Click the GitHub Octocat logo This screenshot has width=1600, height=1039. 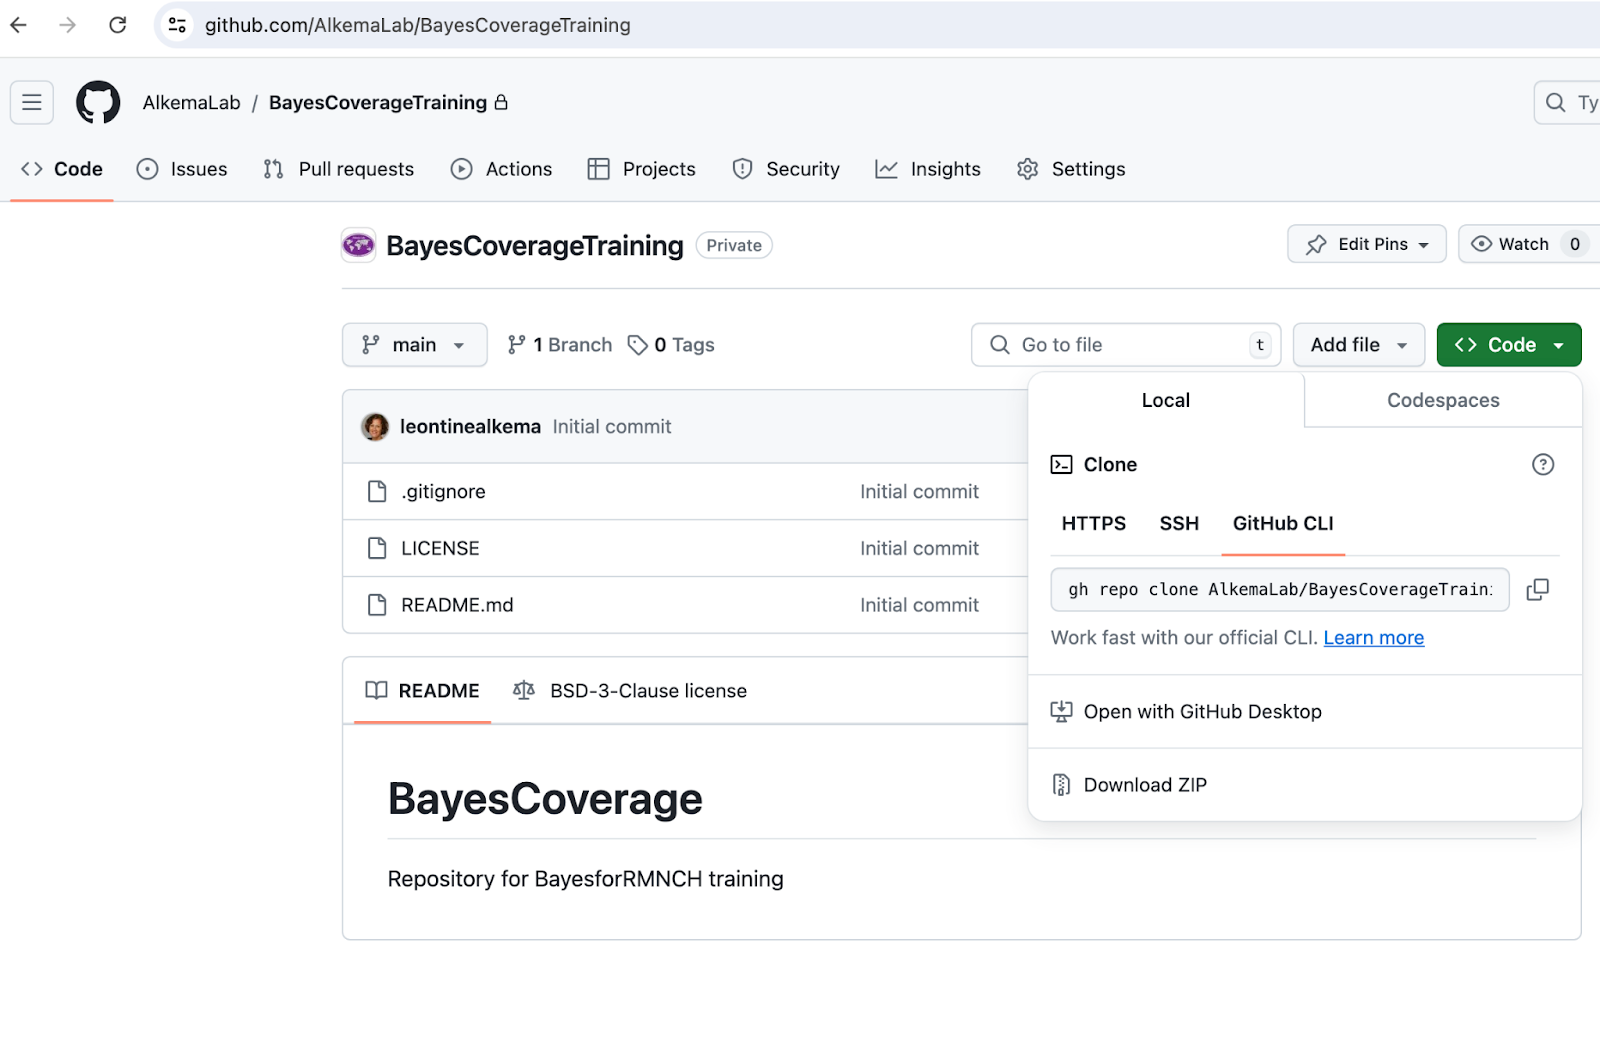click(x=98, y=102)
